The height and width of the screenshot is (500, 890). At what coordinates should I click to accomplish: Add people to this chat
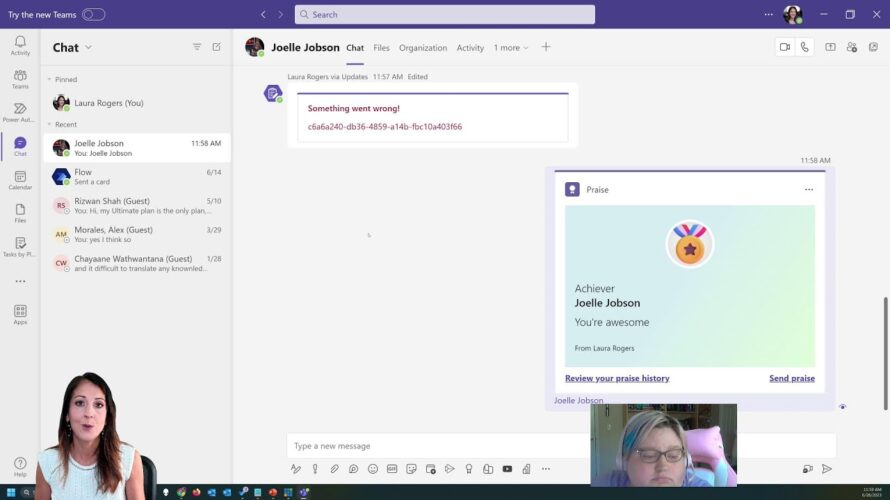coord(851,47)
